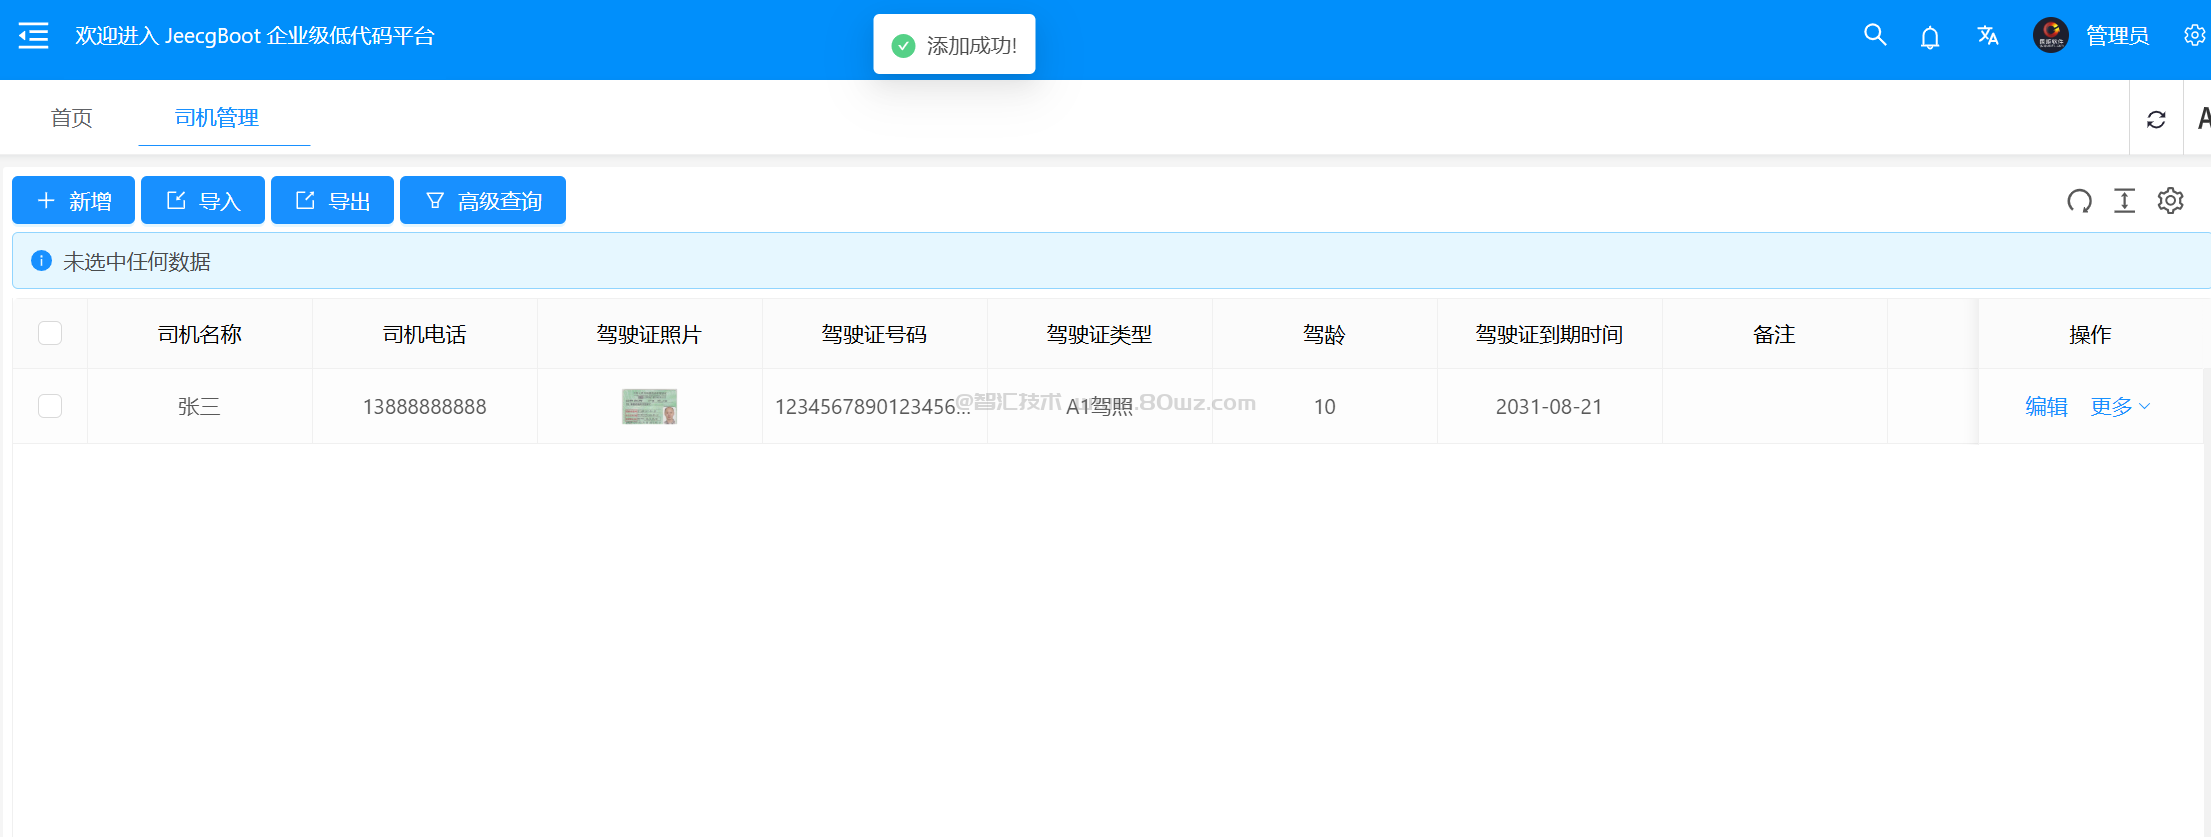The width and height of the screenshot is (2211, 837).
Task: Open the search magnifier icon in the header
Action: [1875, 36]
